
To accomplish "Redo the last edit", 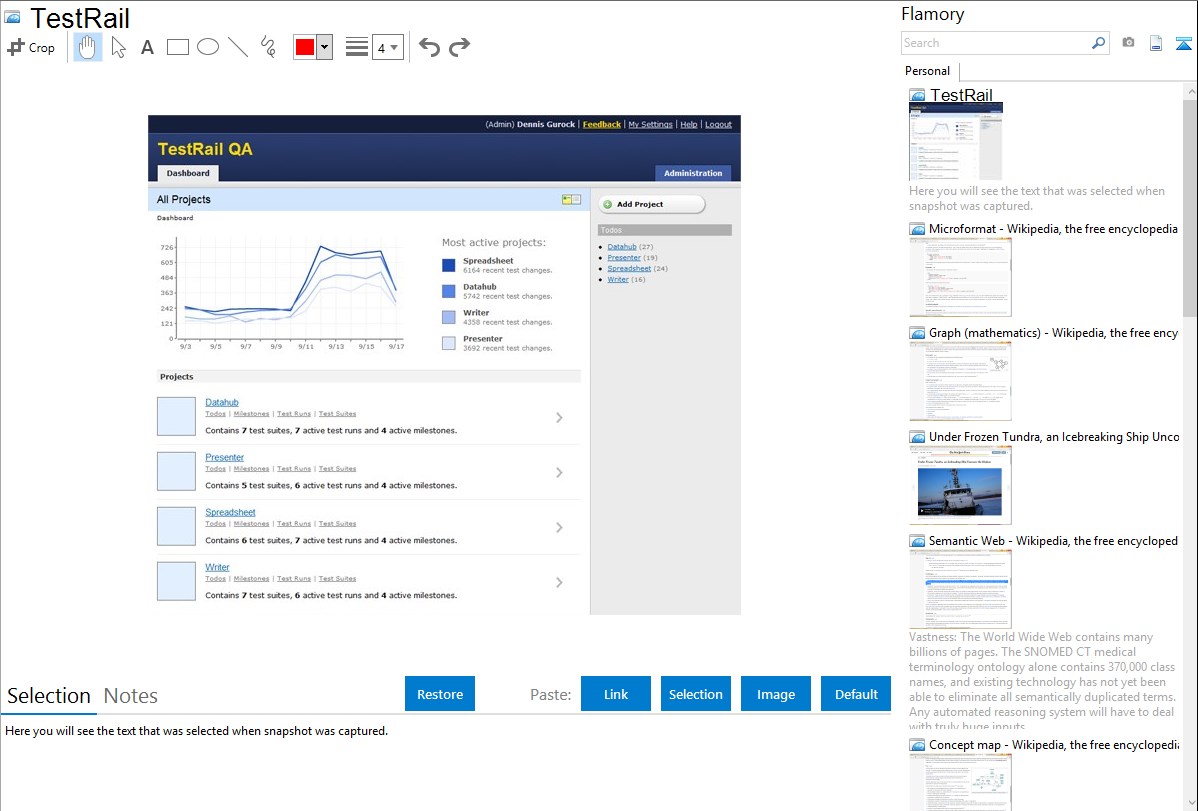I will click(459, 47).
